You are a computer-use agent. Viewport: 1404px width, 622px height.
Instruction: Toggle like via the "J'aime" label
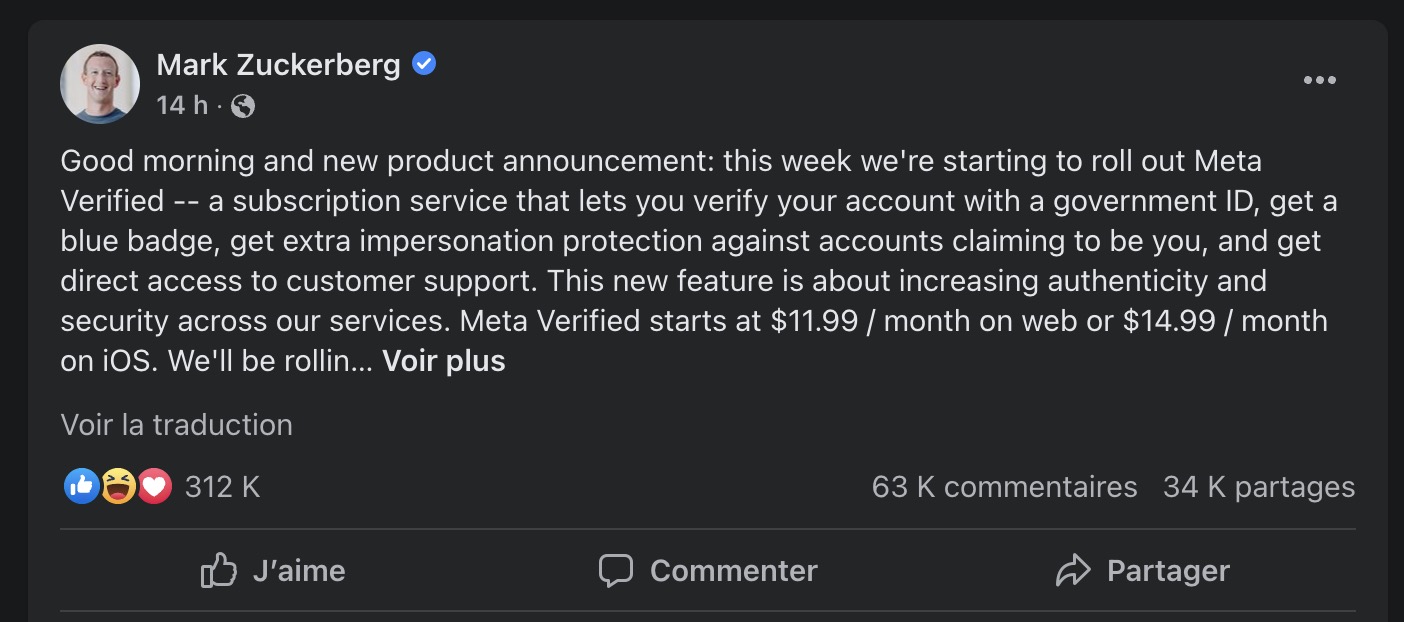coord(299,571)
